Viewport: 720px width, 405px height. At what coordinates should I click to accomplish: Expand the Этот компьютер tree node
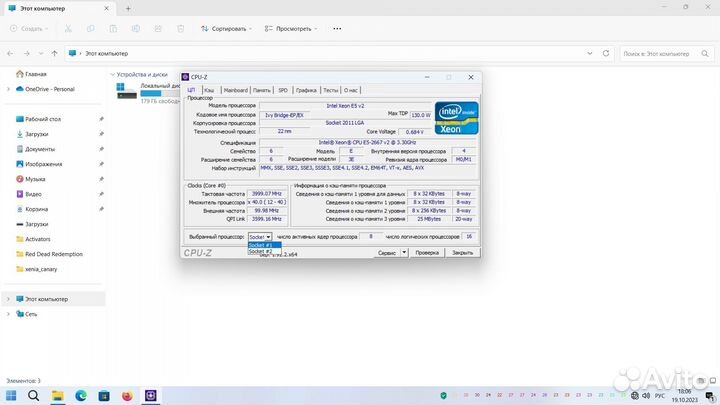coord(8,299)
